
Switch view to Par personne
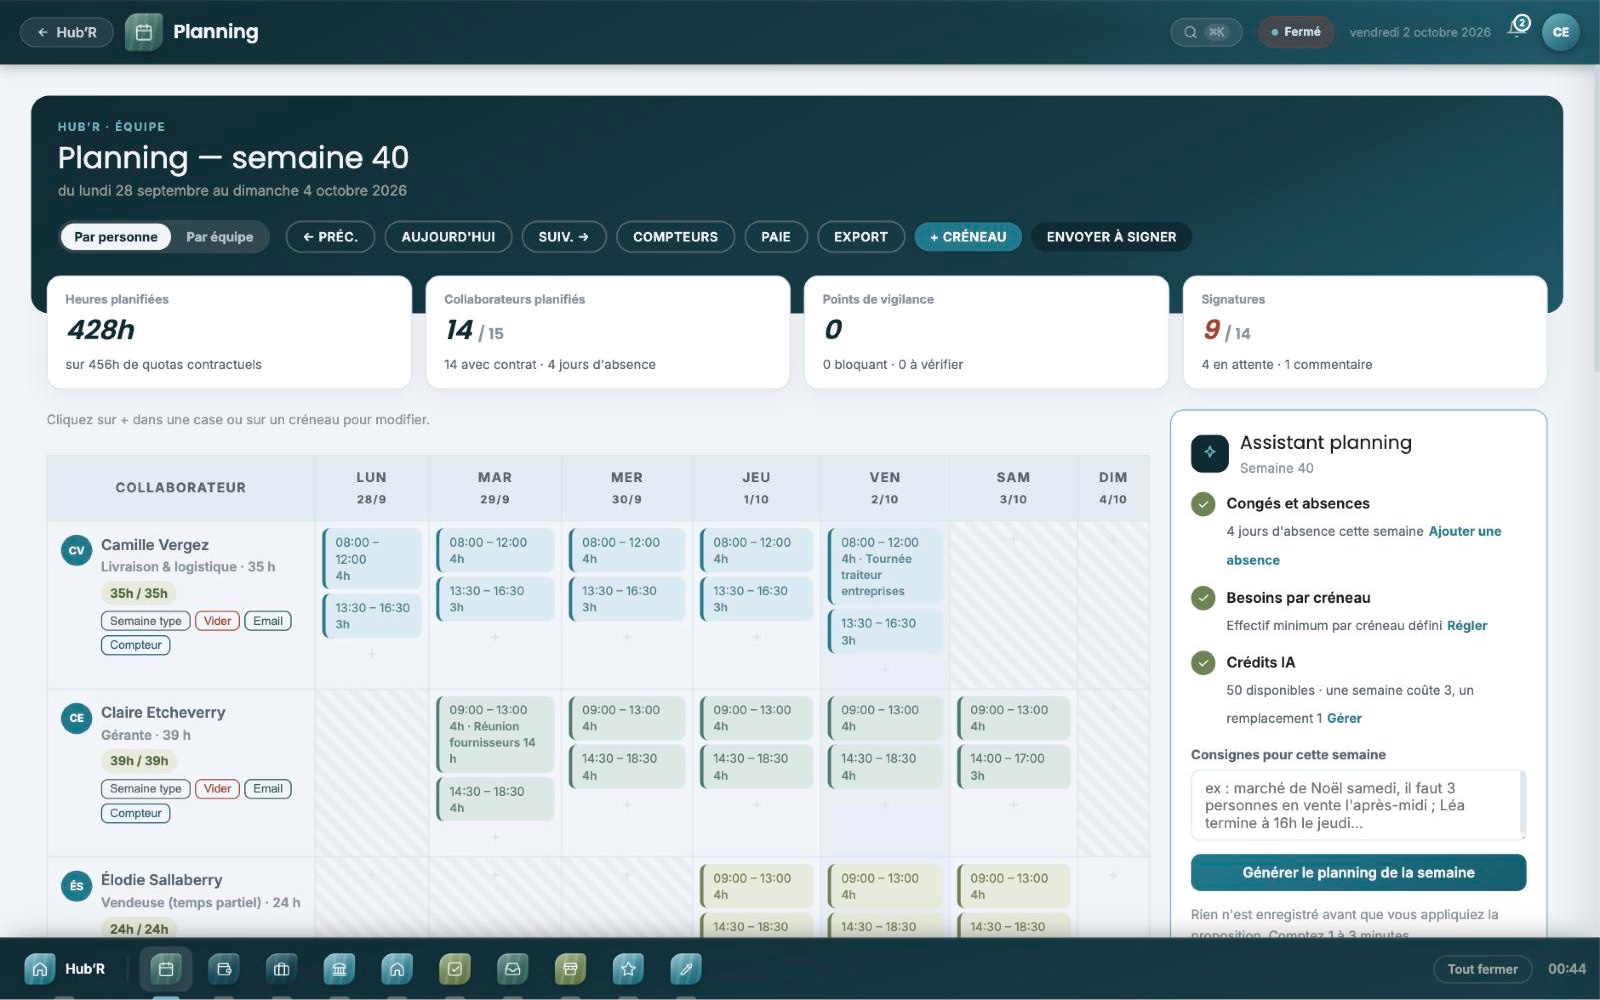click(x=116, y=237)
